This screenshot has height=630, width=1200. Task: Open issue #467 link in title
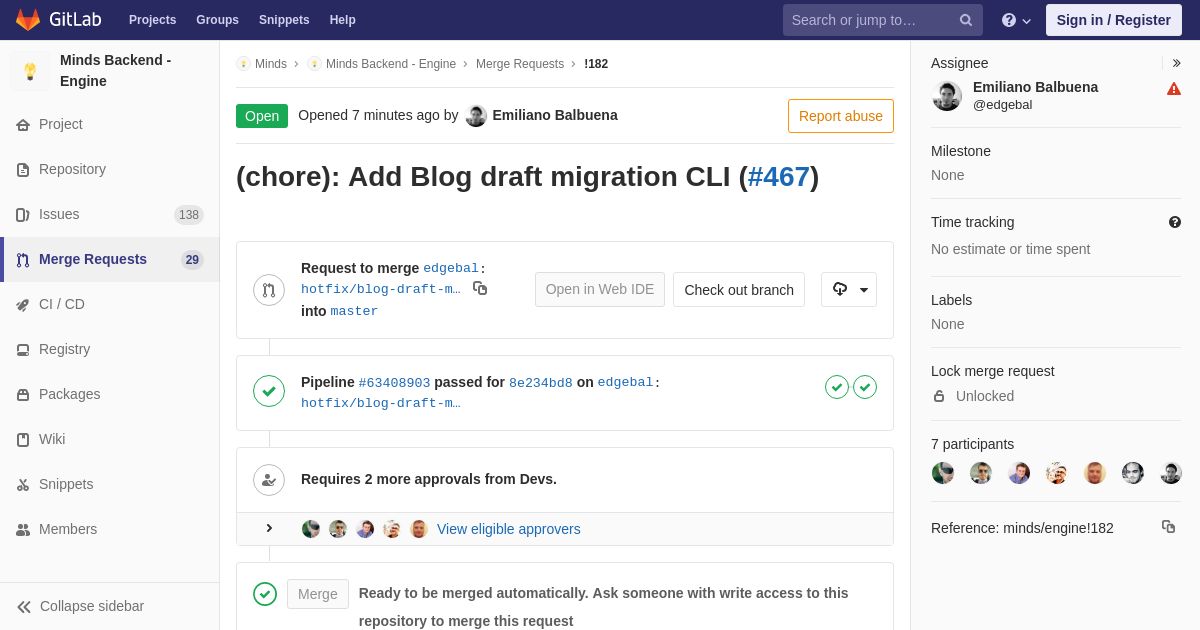coord(778,177)
